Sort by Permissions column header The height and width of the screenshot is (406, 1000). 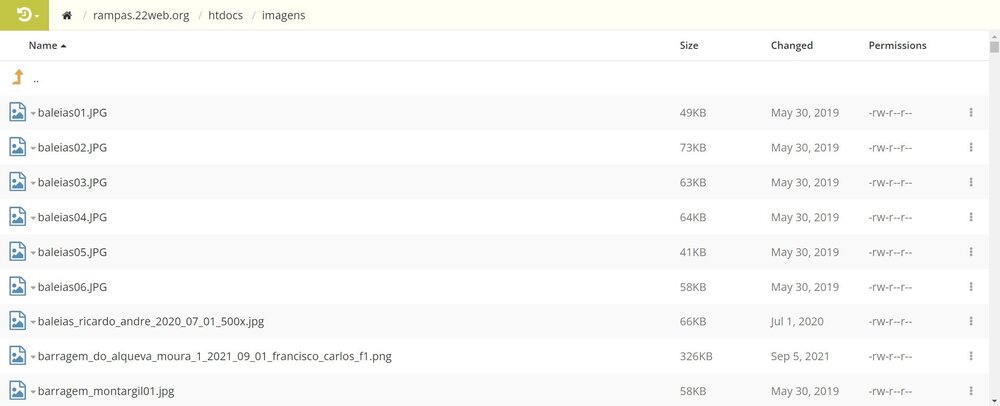pyautogui.click(x=897, y=45)
